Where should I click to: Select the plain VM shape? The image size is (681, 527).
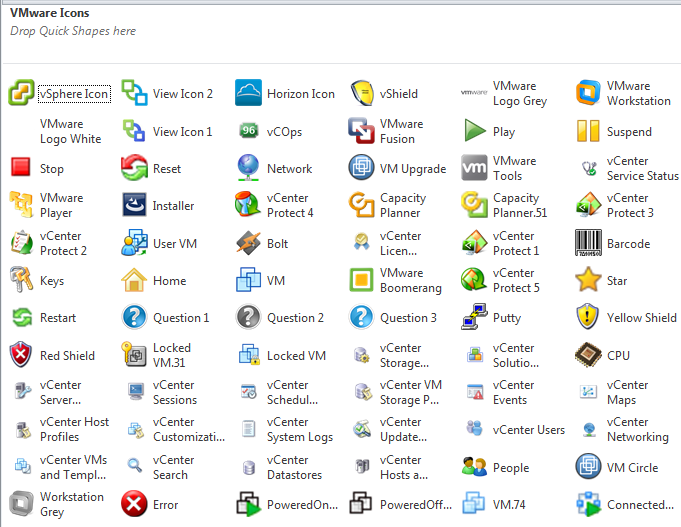click(248, 279)
